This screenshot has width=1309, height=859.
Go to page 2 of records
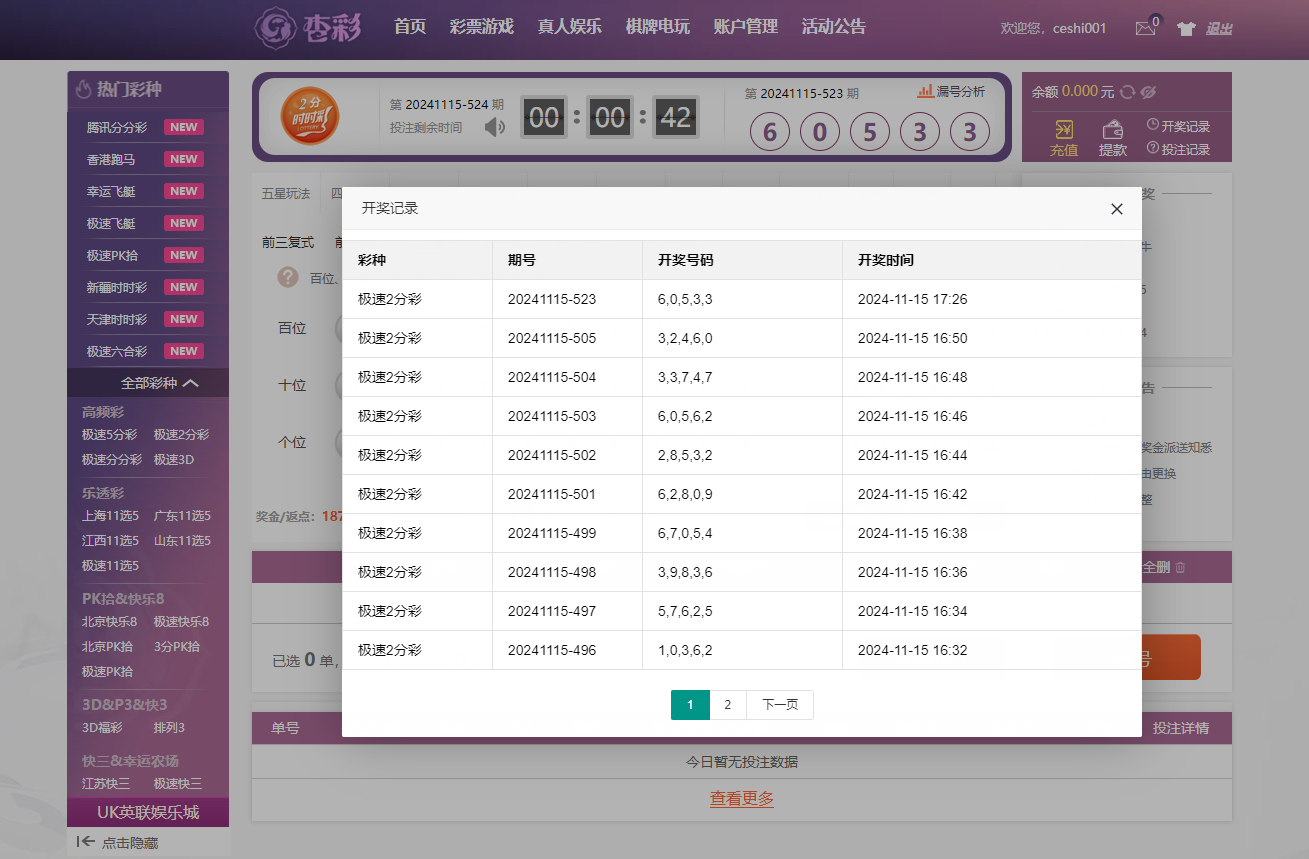[727, 705]
